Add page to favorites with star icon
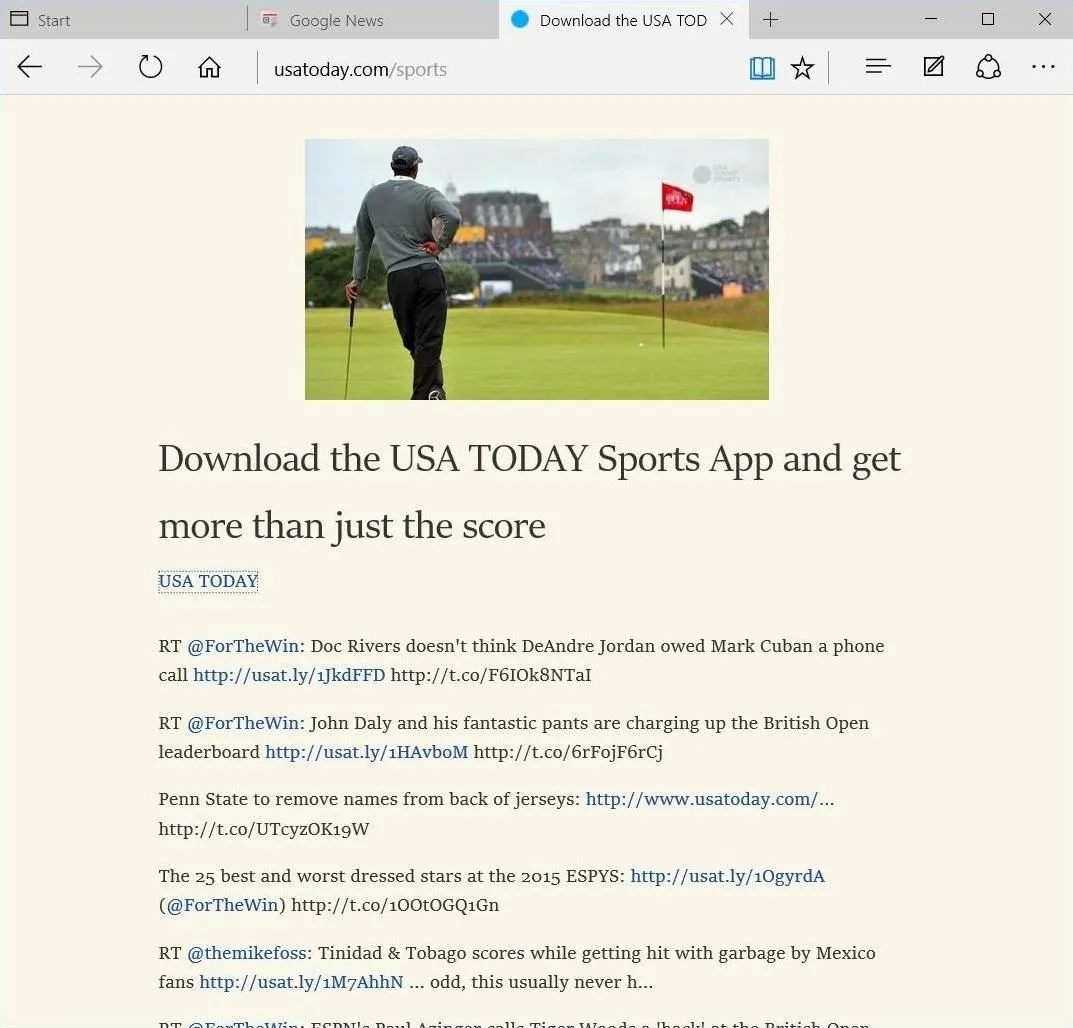Viewport: 1073px width, 1028px height. coord(802,68)
